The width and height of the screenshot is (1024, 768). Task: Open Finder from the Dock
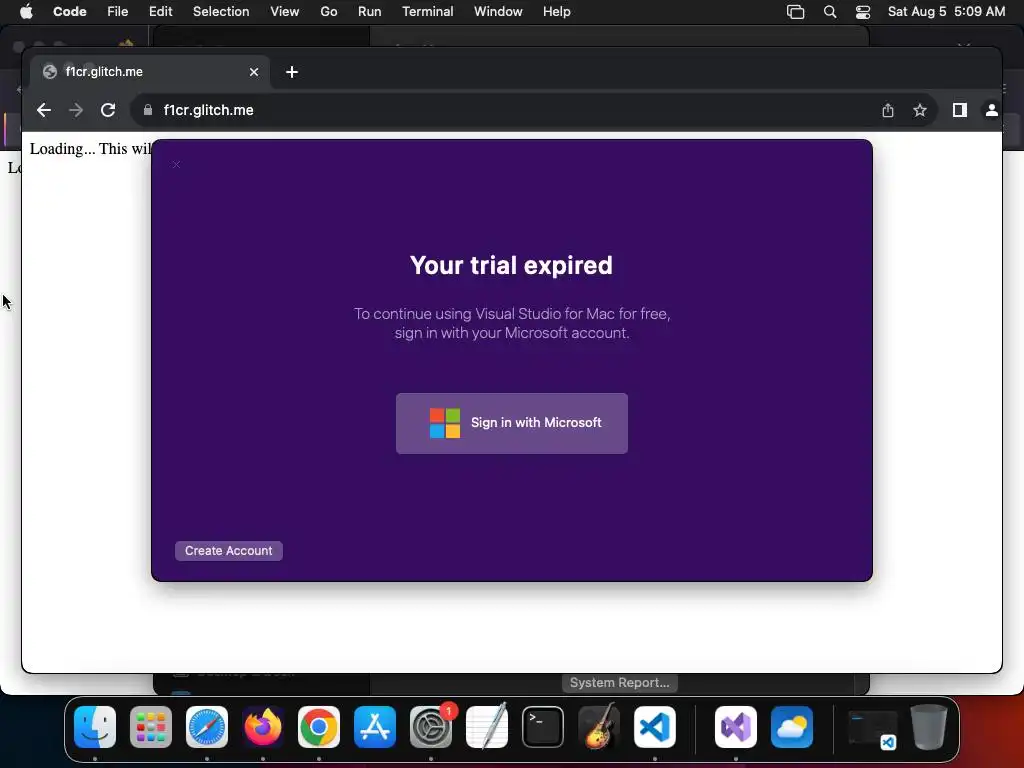[x=95, y=727]
